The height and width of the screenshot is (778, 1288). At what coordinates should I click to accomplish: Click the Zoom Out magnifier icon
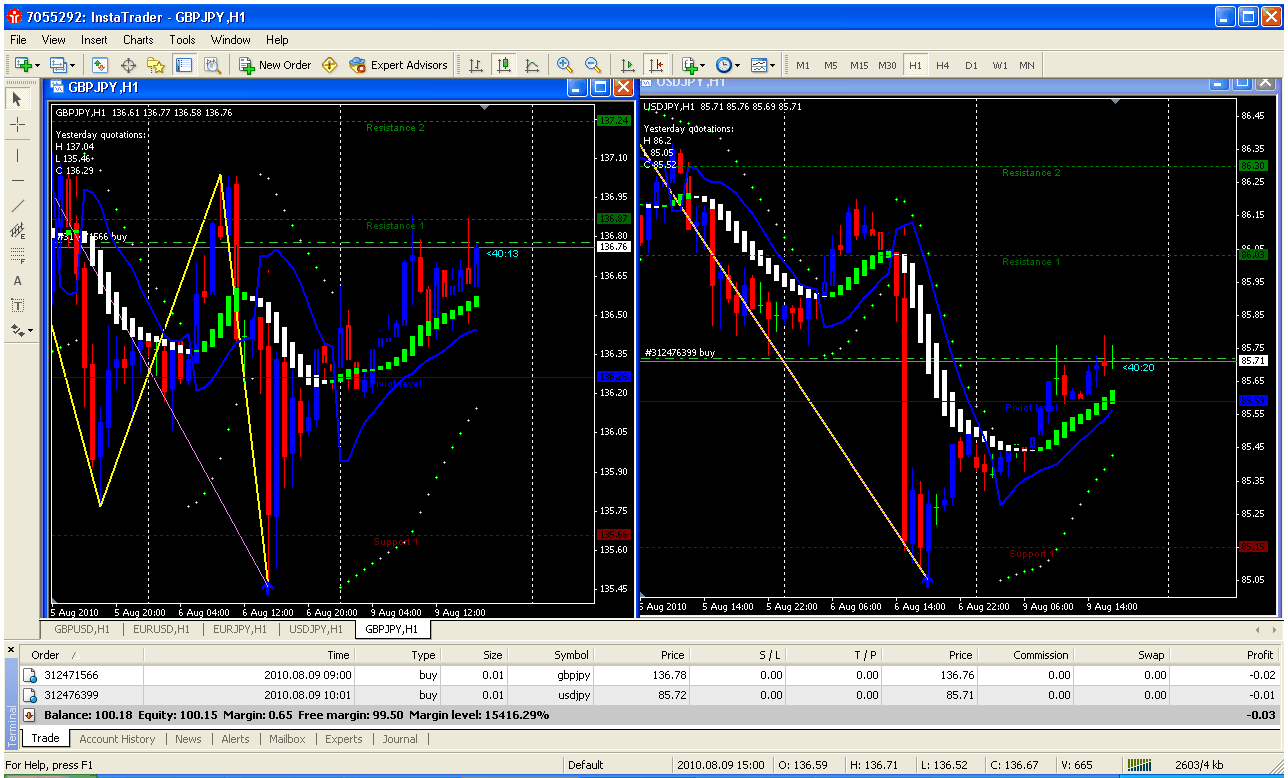click(x=592, y=65)
